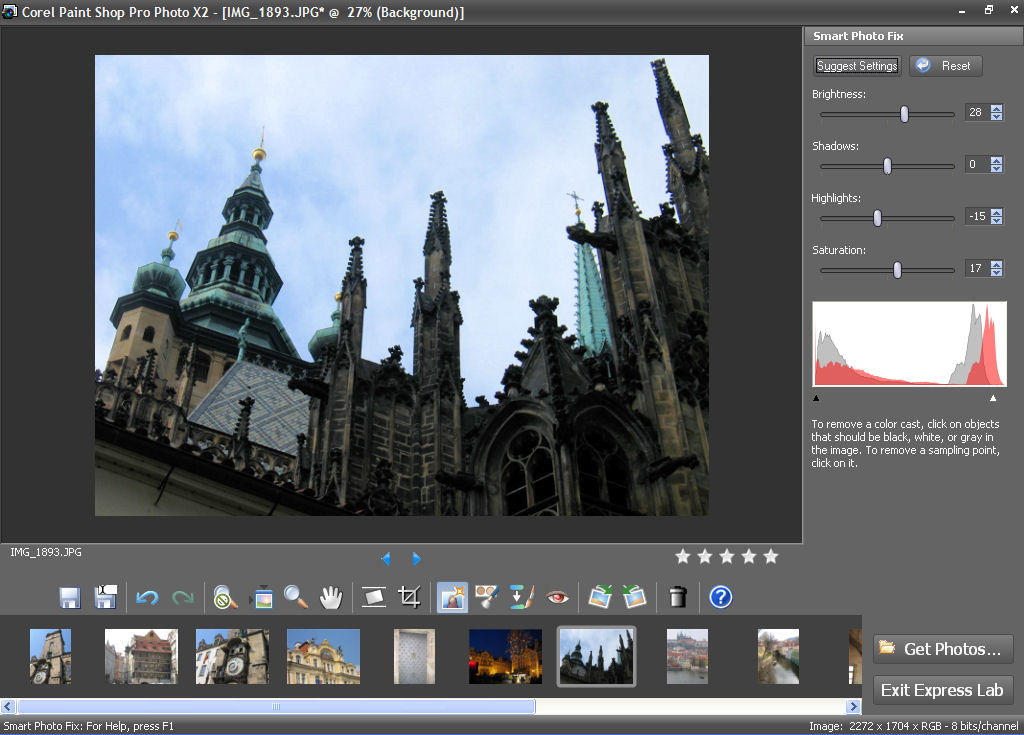This screenshot has height=735, width=1024.
Task: Select the Straighten tool
Action: [373, 597]
